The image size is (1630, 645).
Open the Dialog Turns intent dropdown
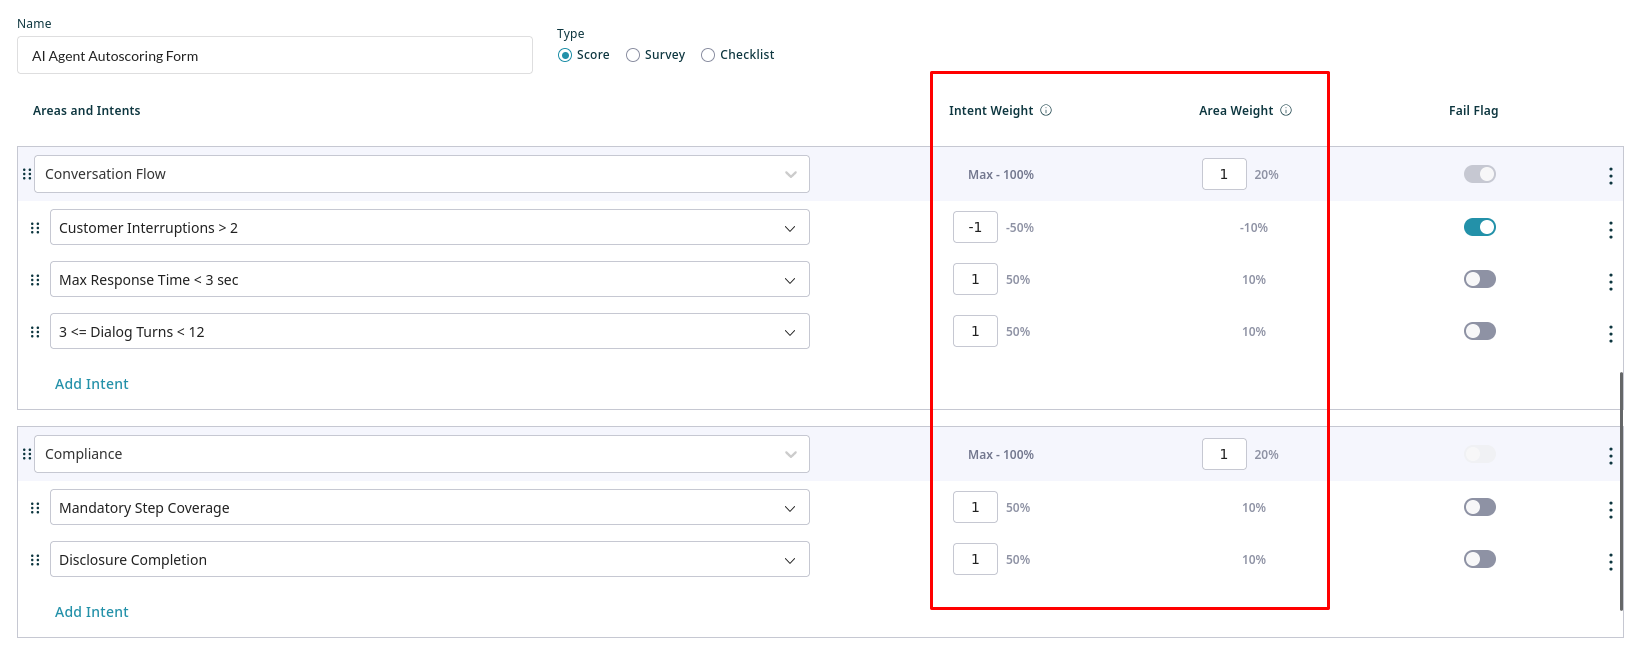[789, 332]
